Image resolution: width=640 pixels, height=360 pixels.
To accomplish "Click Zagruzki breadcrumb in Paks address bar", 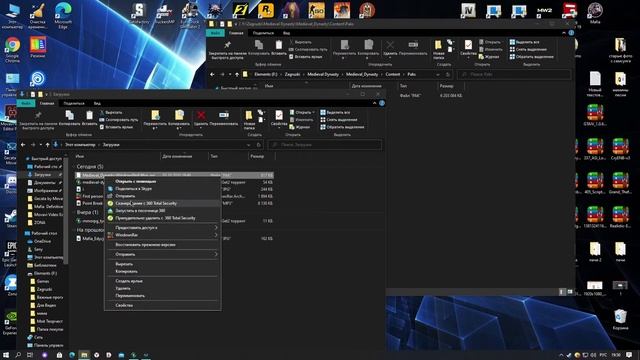I will coord(292,74).
